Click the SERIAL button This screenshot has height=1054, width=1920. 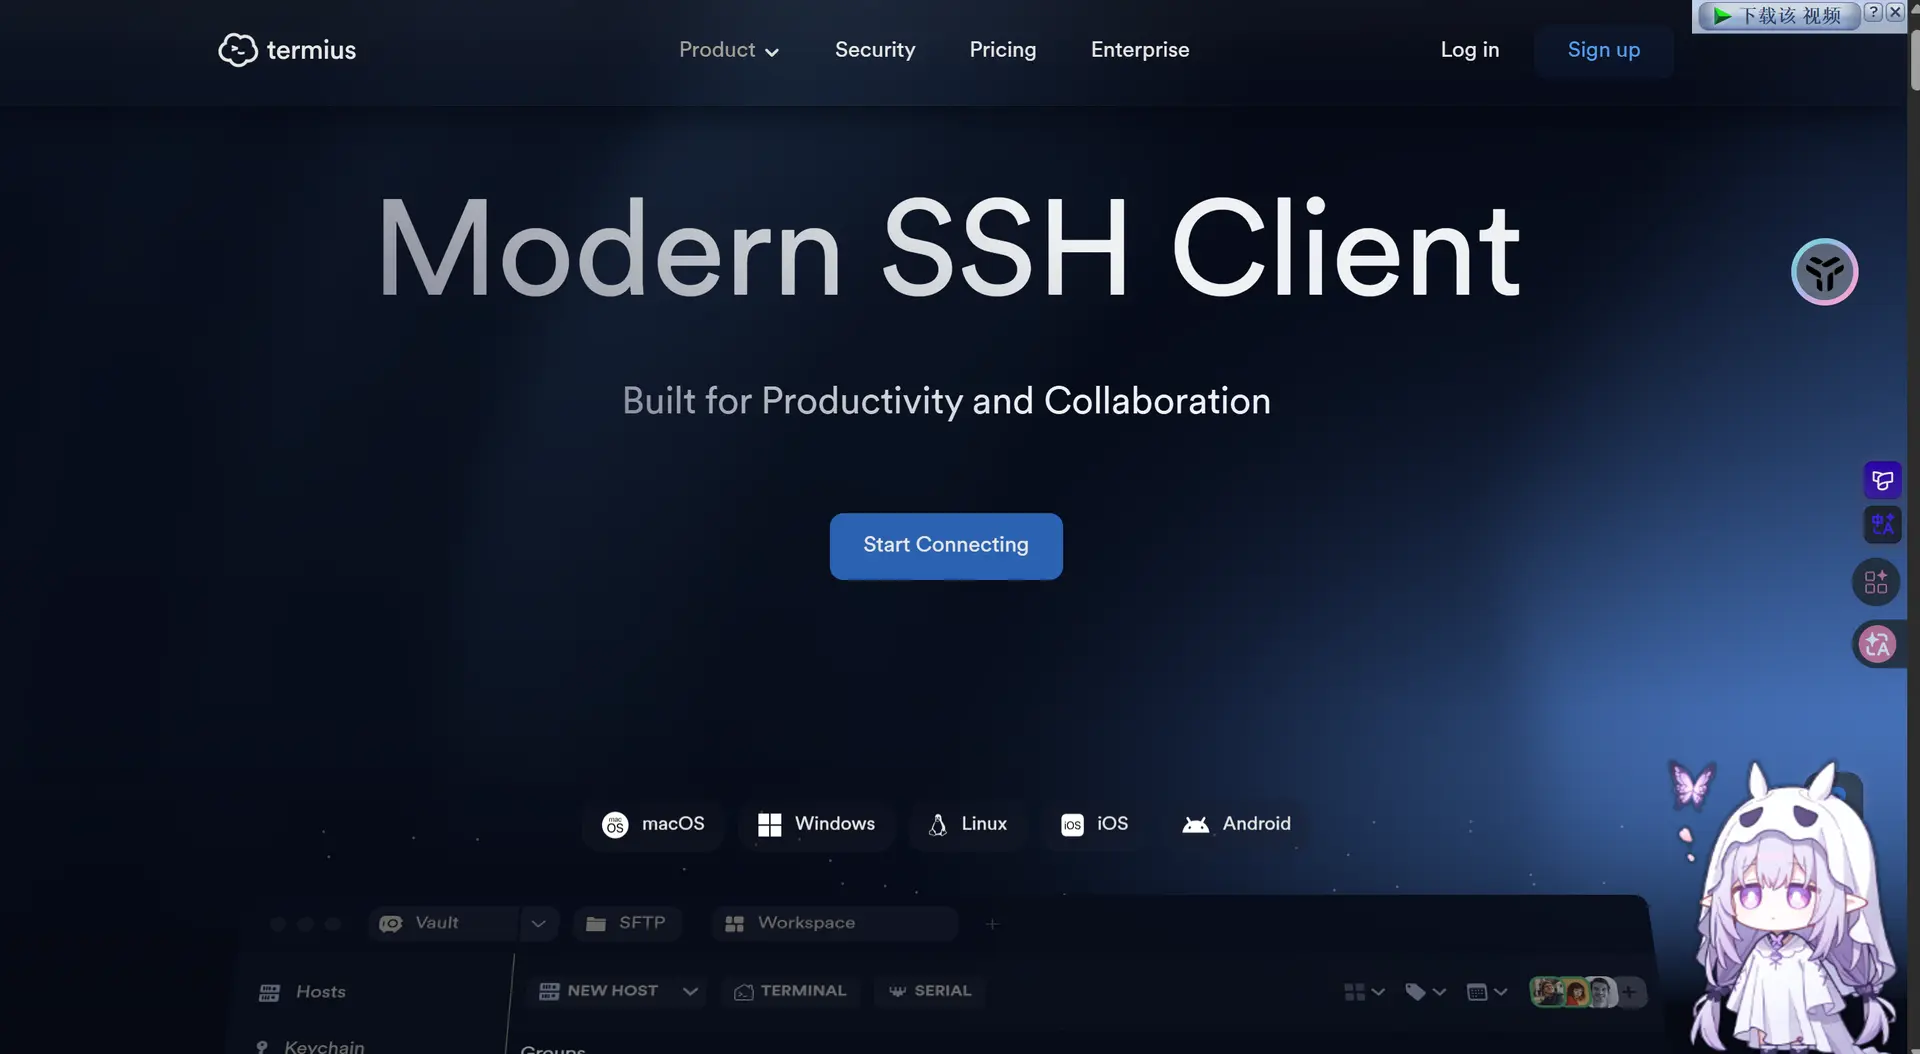pos(930,992)
